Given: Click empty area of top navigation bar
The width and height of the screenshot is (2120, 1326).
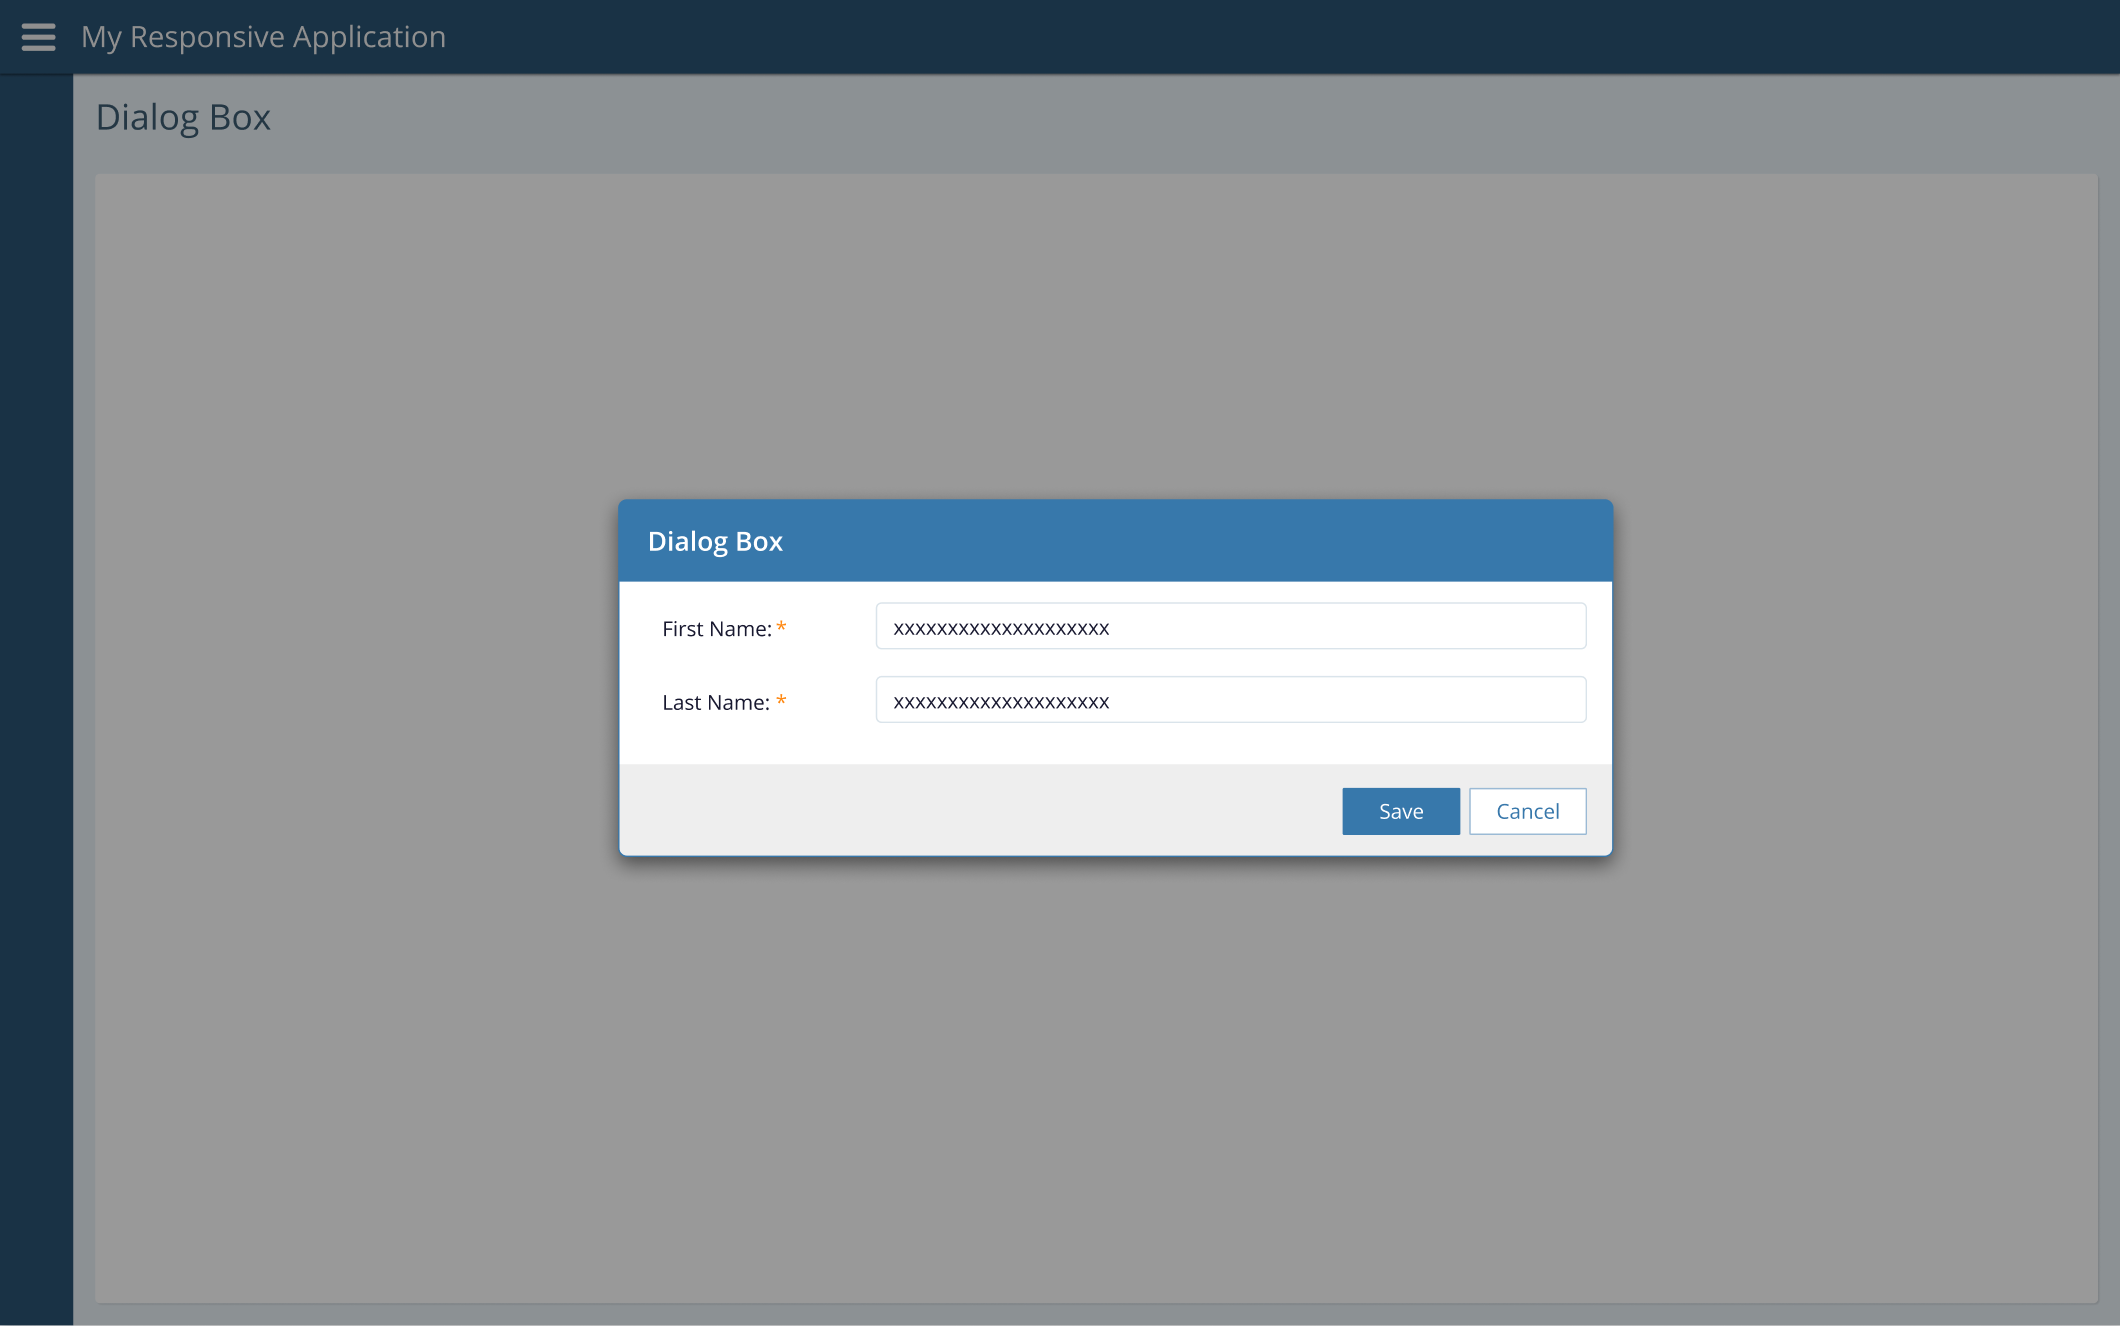Looking at the screenshot, I should point(1300,37).
